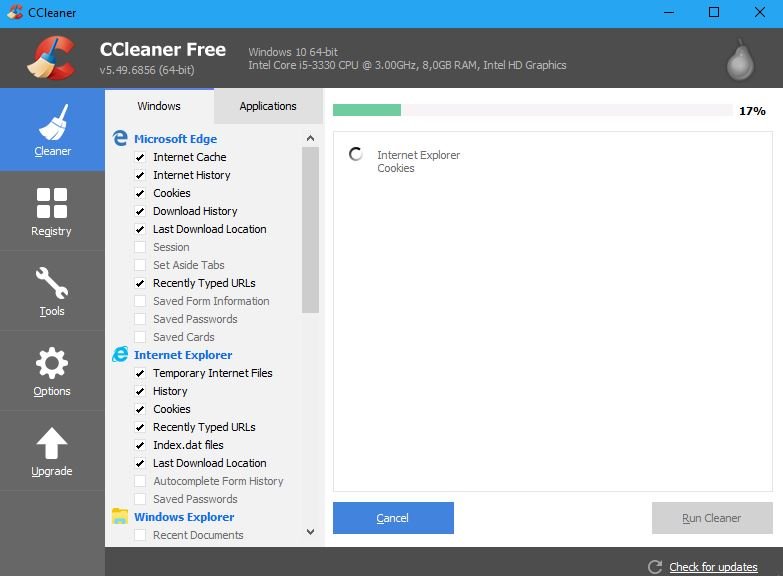This screenshot has height=576, width=783.
Task: Click the Windows 10 64-bit system info text
Action: point(293,52)
